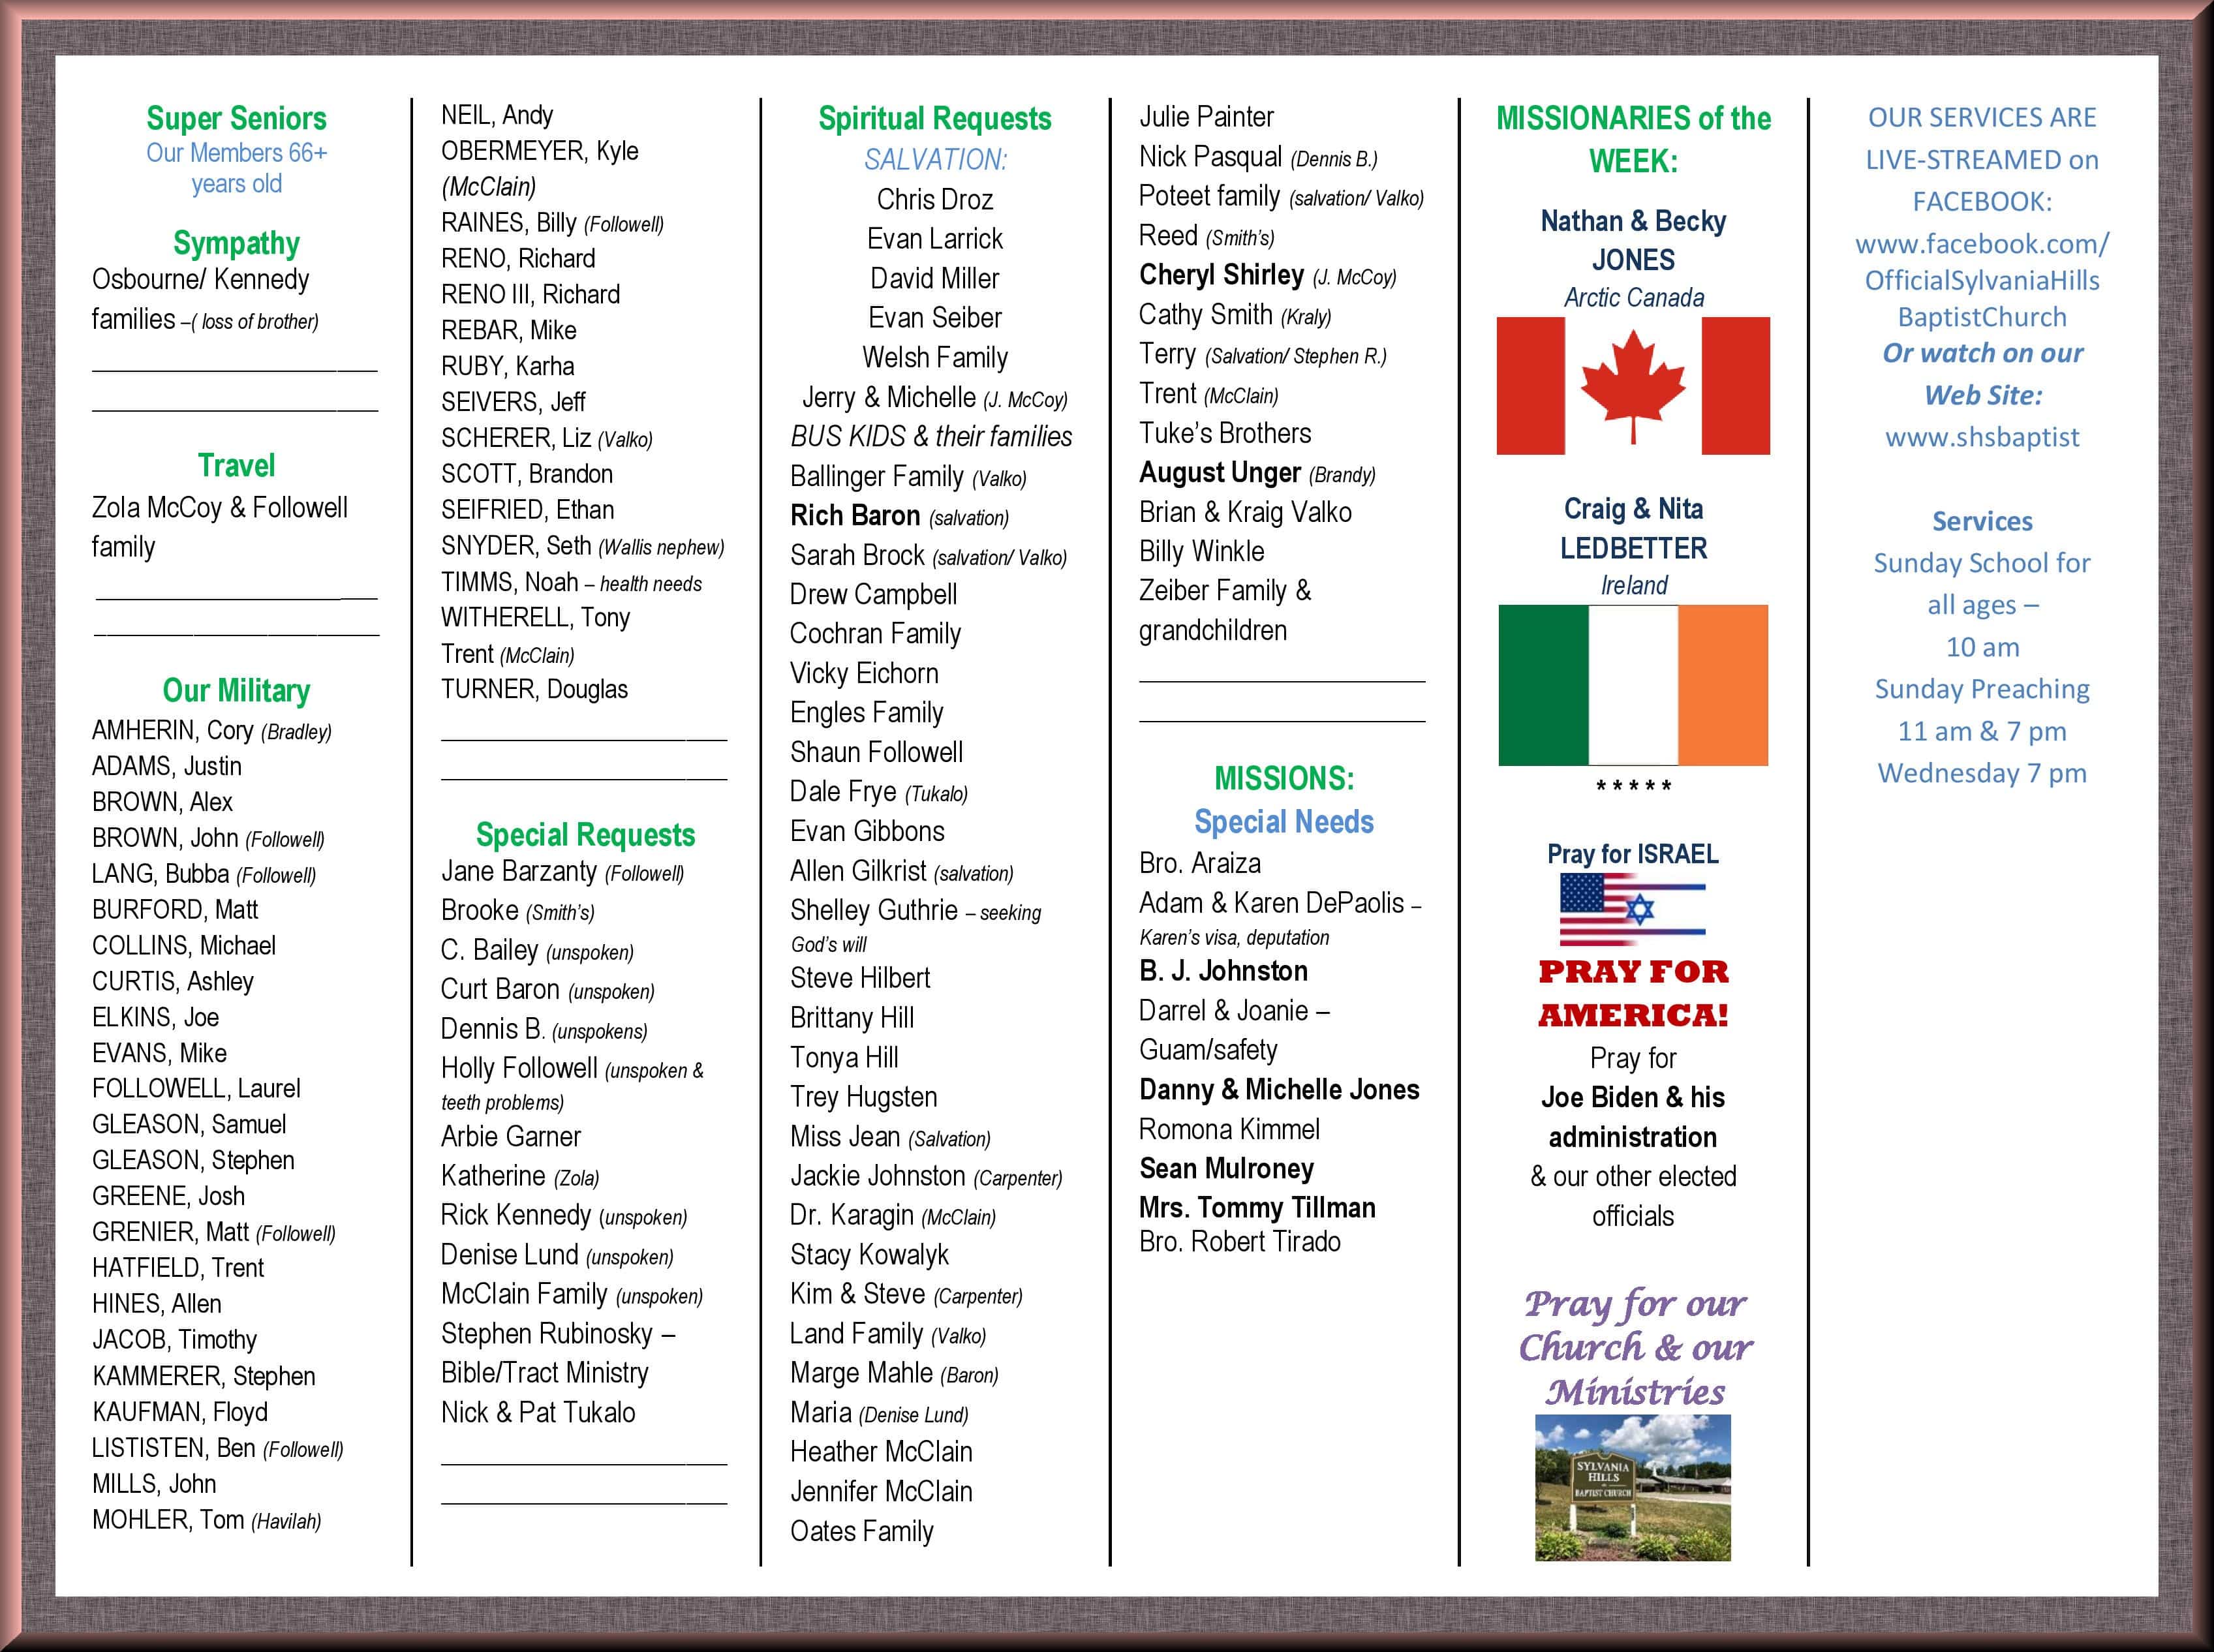Click the 'Spiritual Requests' heading
2214x1652 pixels.
pyautogui.click(x=935, y=118)
